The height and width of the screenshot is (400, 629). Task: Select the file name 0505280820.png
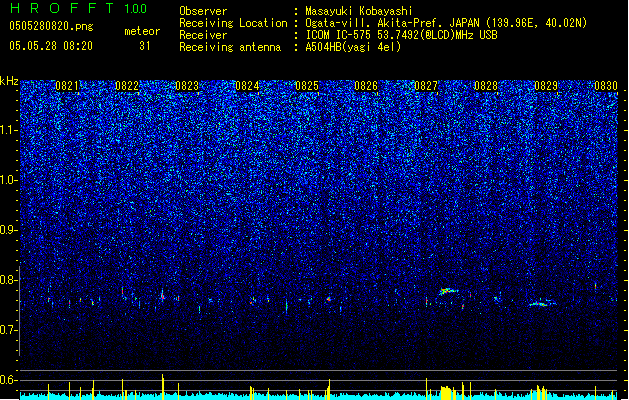point(51,26)
